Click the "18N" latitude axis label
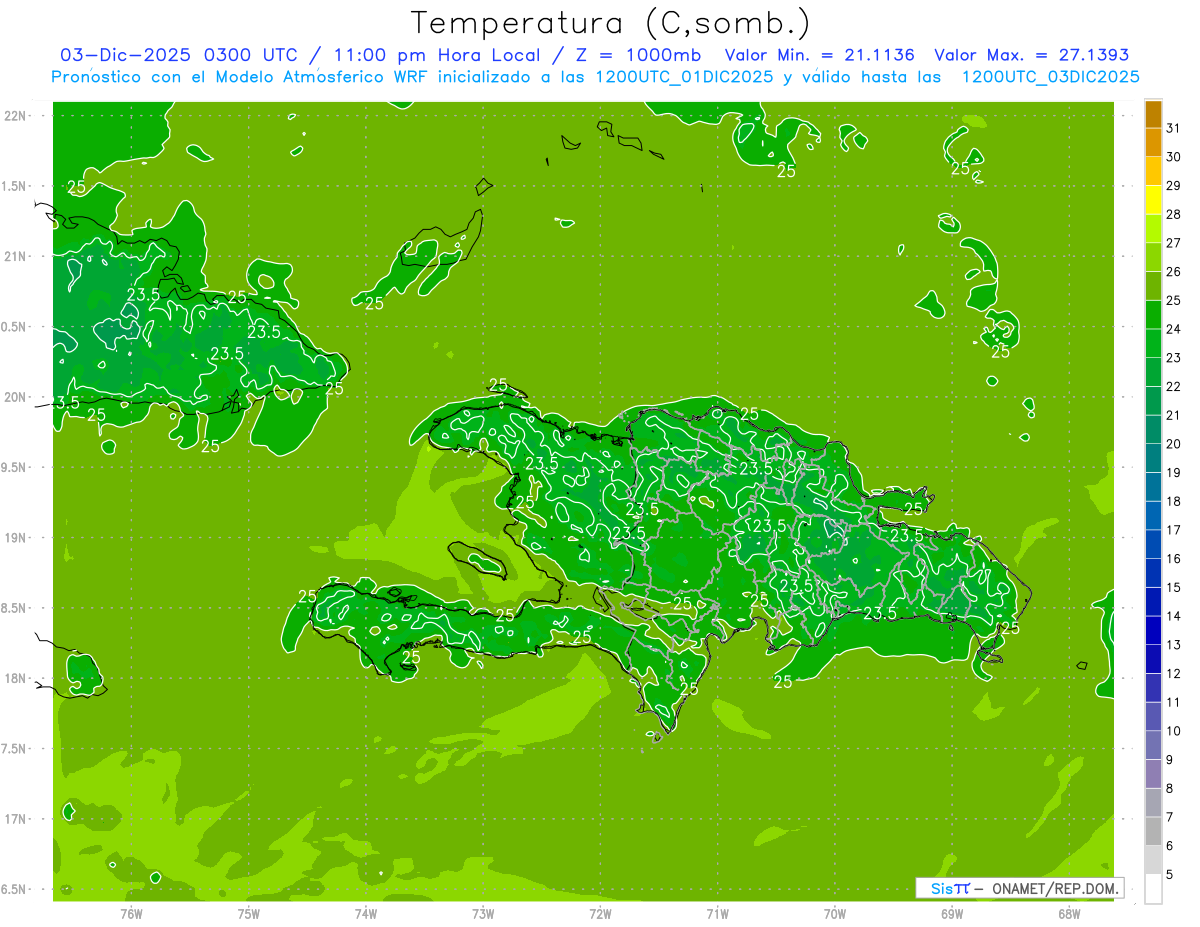The height and width of the screenshot is (927, 1200). click(x=16, y=678)
